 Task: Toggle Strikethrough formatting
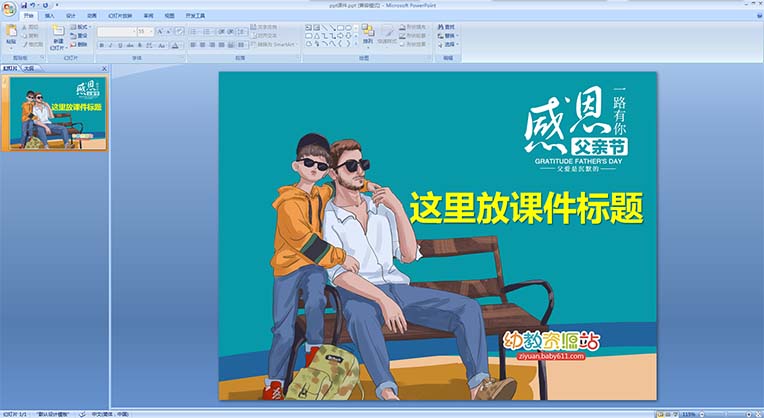130,45
